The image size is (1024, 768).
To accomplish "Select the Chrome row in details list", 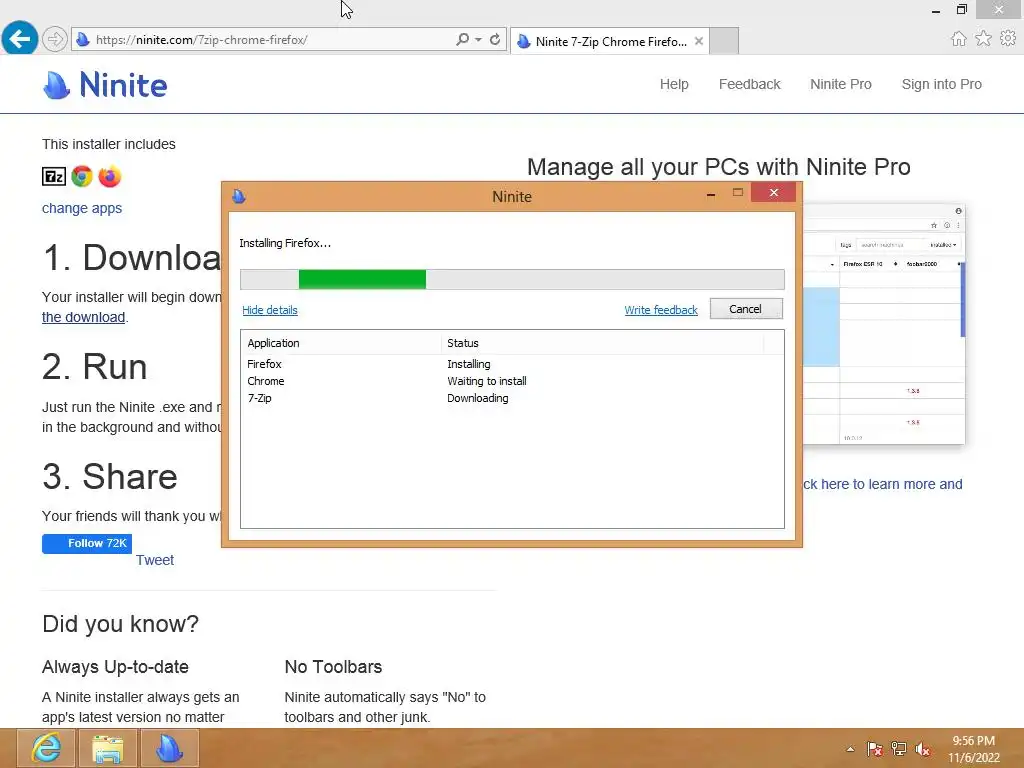I will click(x=512, y=381).
